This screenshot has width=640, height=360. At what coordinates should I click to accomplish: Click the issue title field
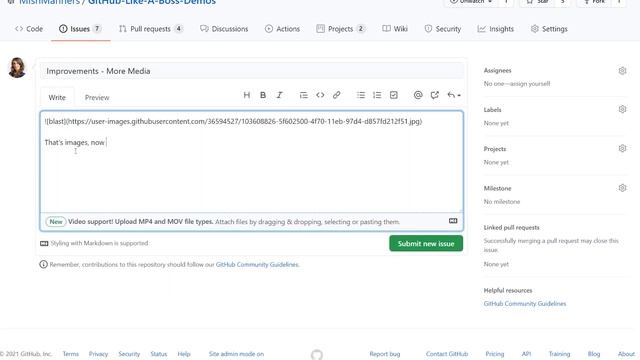pos(252,71)
